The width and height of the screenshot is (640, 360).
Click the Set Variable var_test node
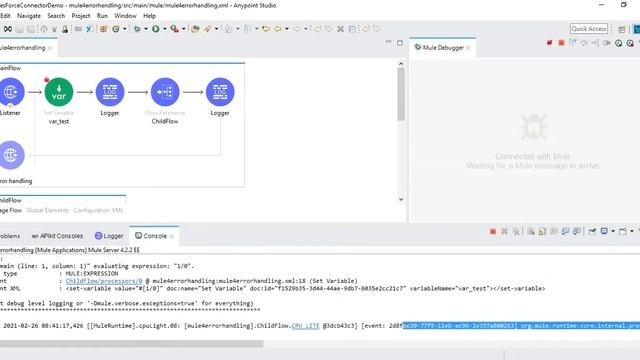(x=59, y=92)
